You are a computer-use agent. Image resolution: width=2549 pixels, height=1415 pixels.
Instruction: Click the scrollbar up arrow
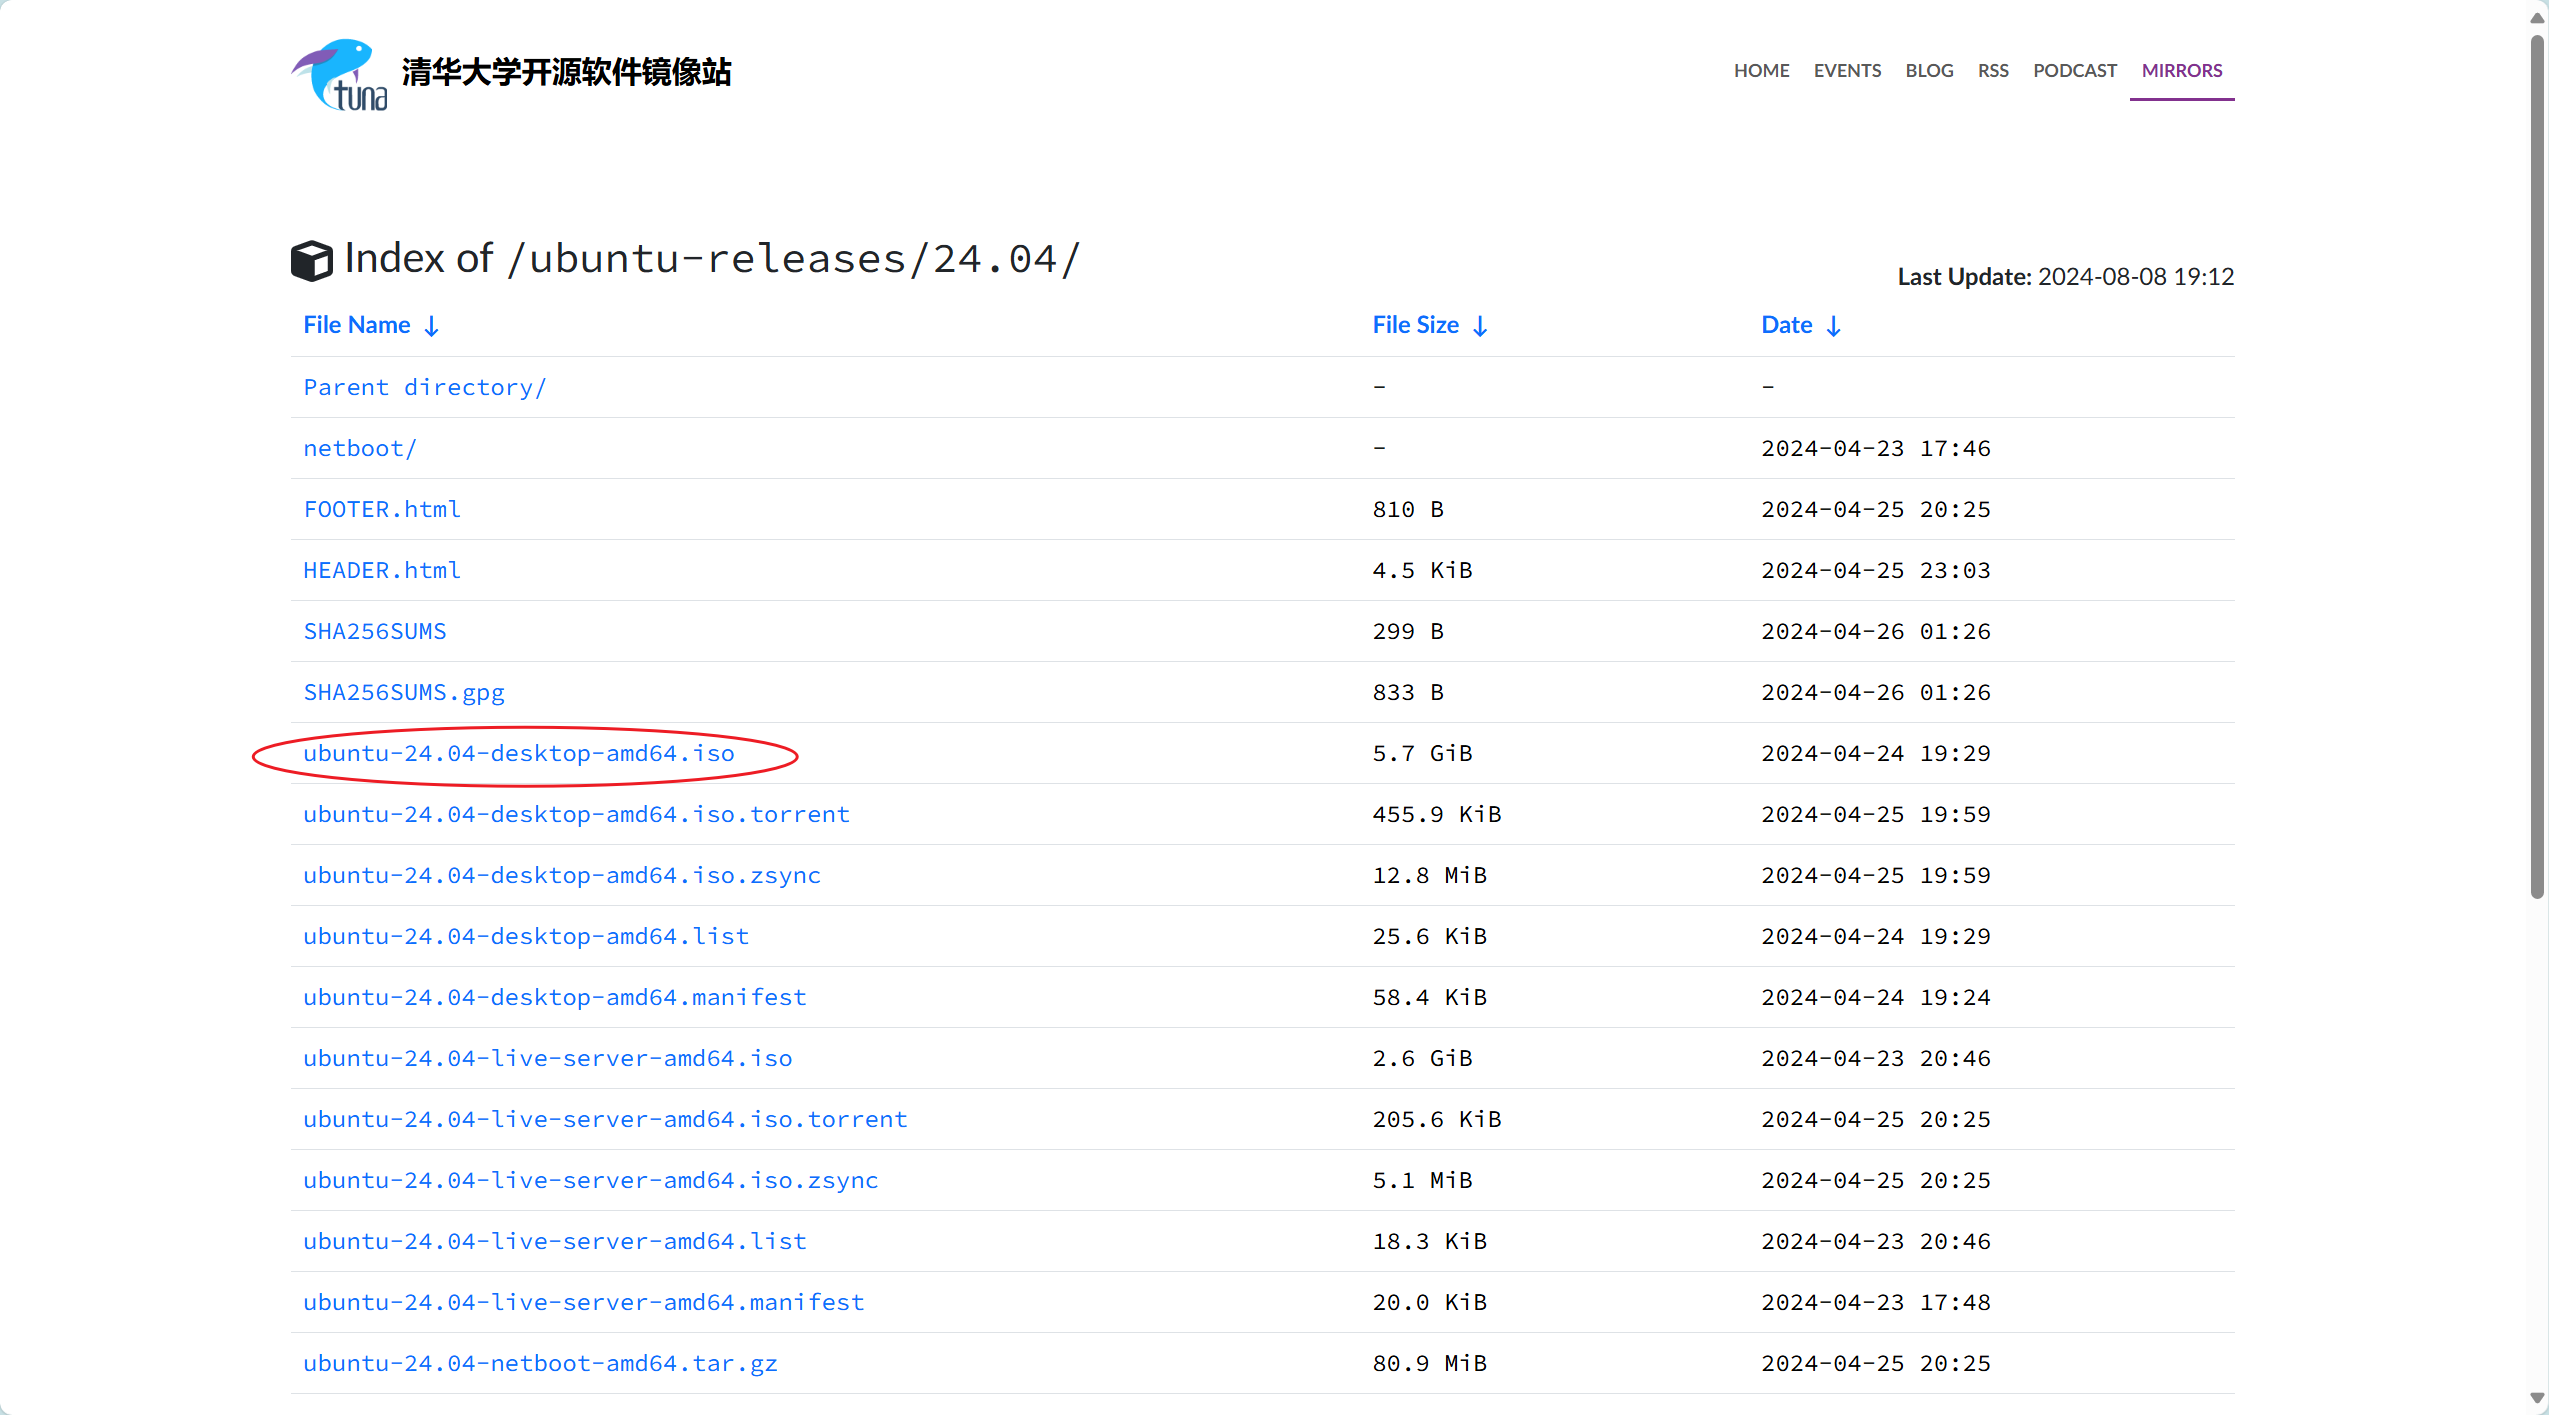click(2537, 17)
